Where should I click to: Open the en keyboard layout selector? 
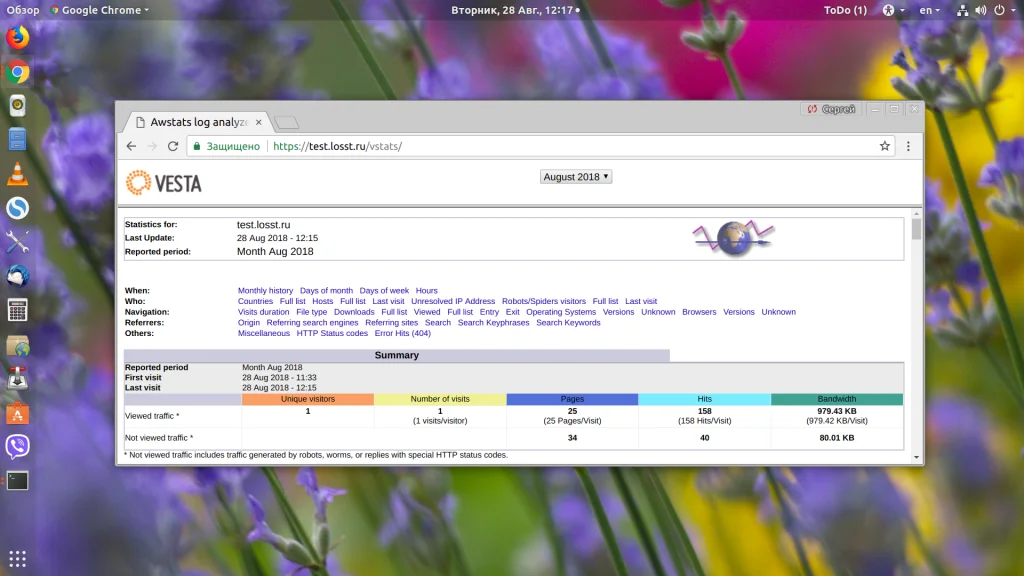coord(930,10)
